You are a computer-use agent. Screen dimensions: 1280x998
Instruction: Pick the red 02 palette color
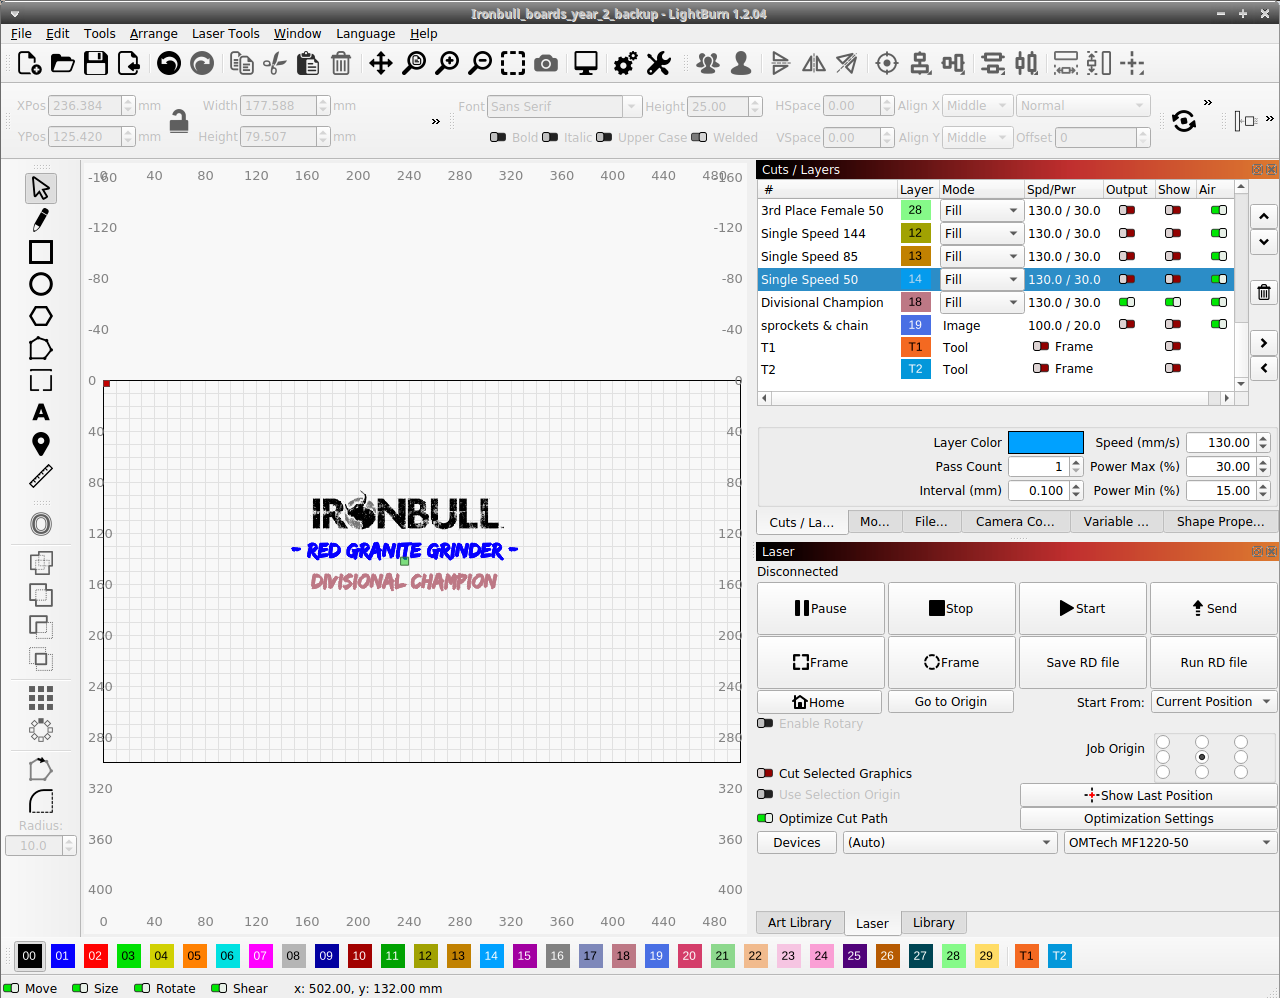[95, 955]
